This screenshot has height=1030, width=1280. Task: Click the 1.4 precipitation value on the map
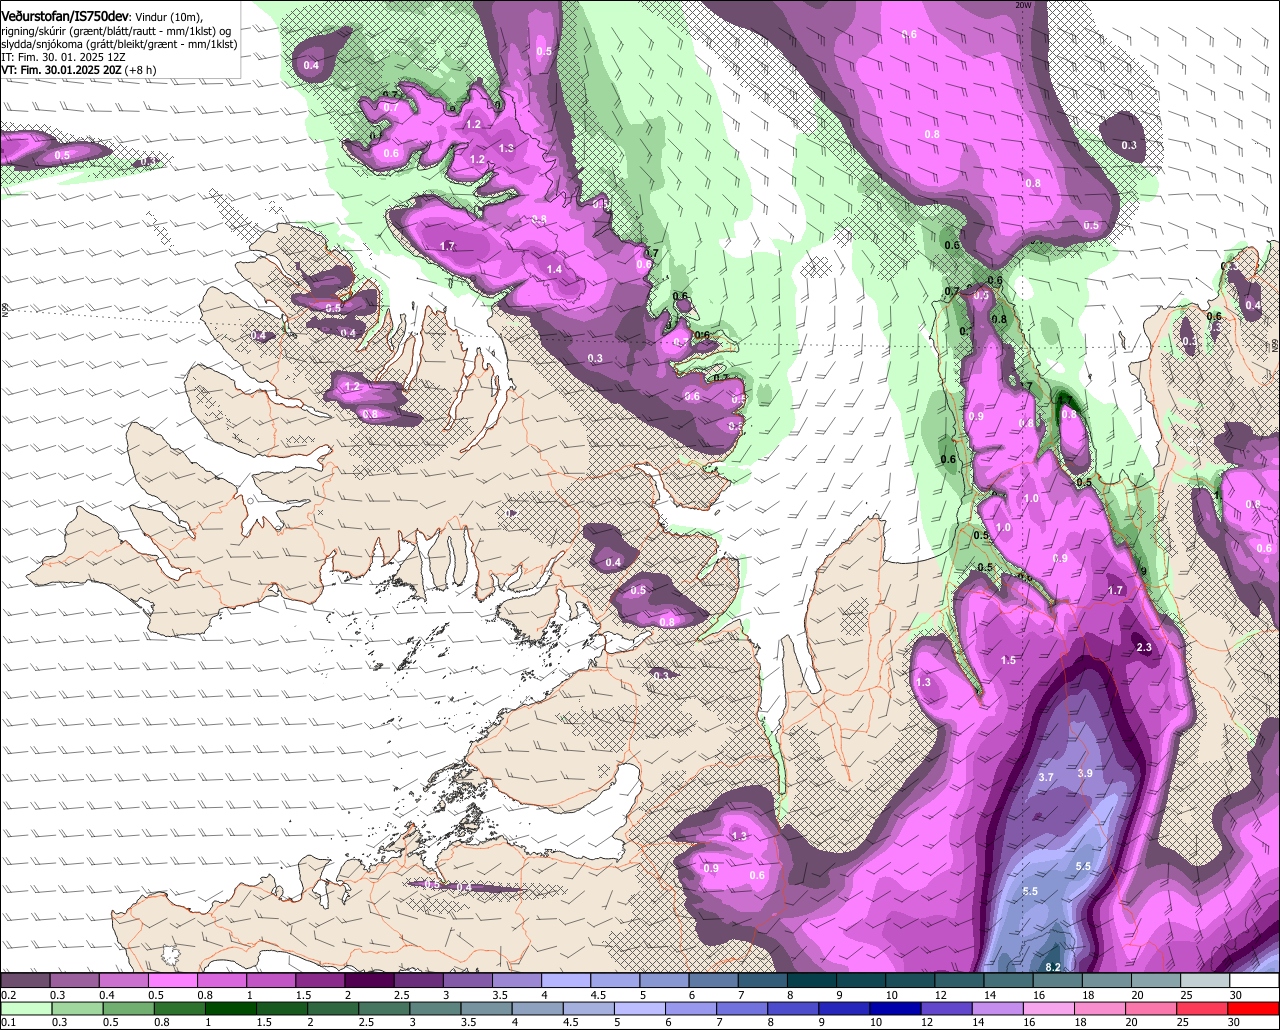(554, 270)
